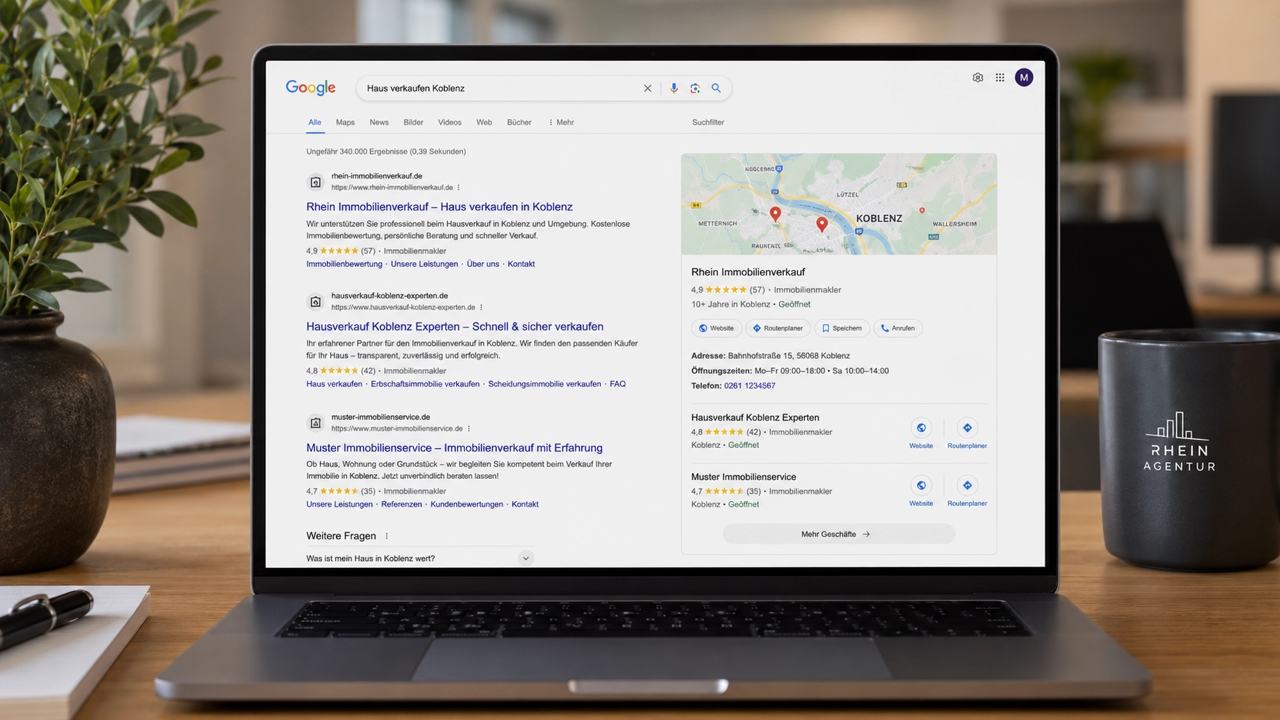Switch to the Bücher tab

[519, 122]
